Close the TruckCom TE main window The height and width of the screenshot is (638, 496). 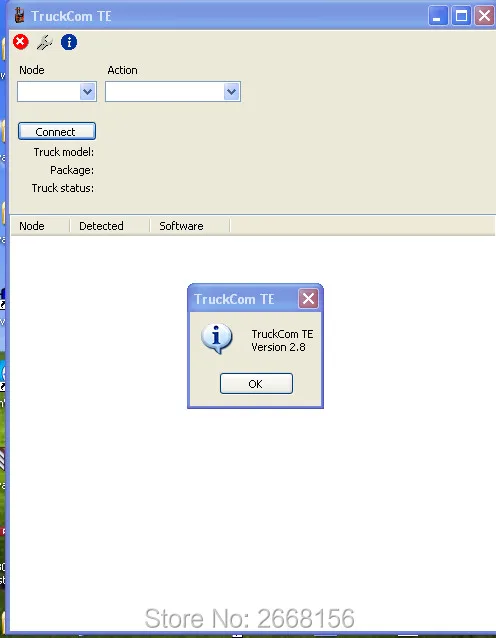[484, 16]
